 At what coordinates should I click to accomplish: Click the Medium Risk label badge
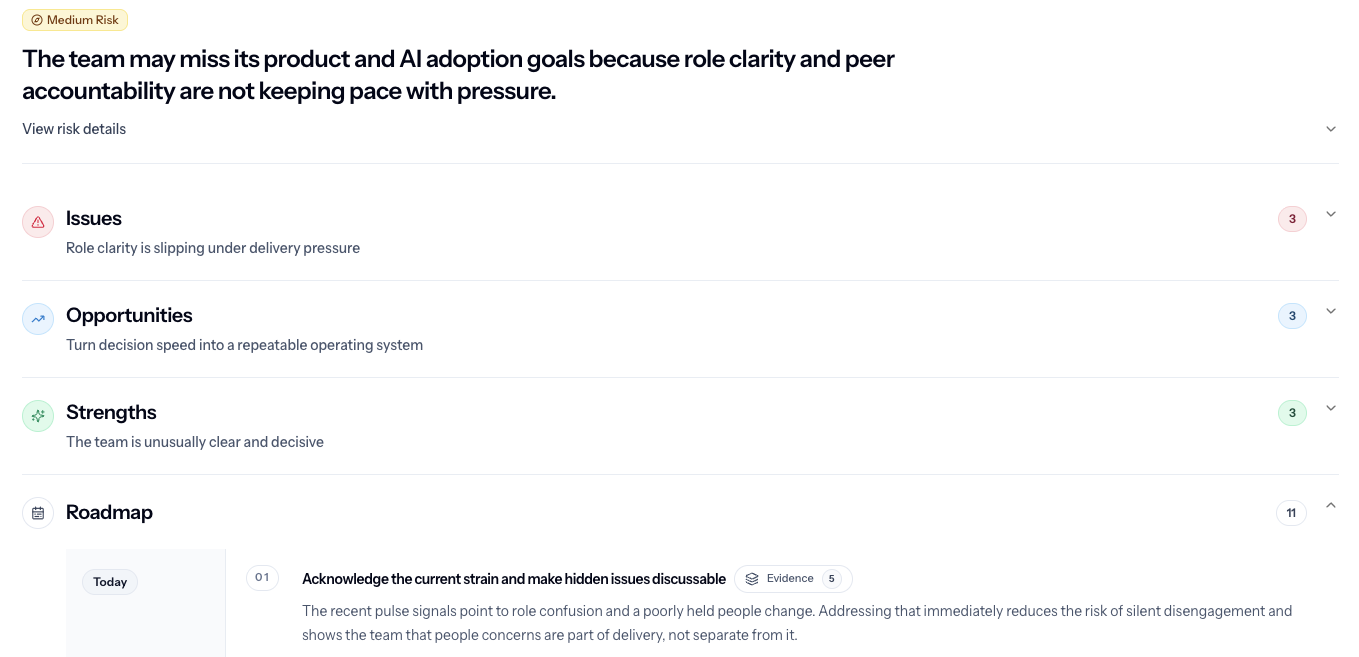[75, 20]
